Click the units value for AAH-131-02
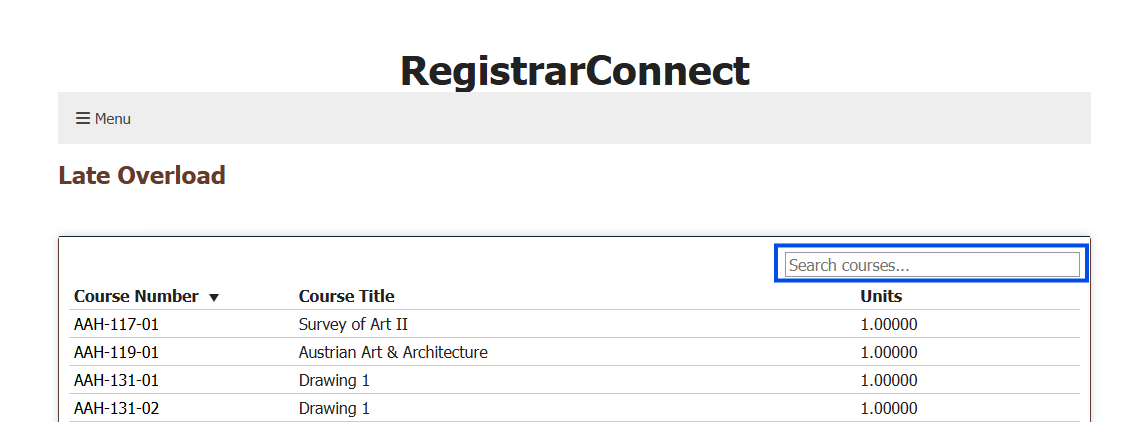The width and height of the screenshot is (1123, 422). 888,408
